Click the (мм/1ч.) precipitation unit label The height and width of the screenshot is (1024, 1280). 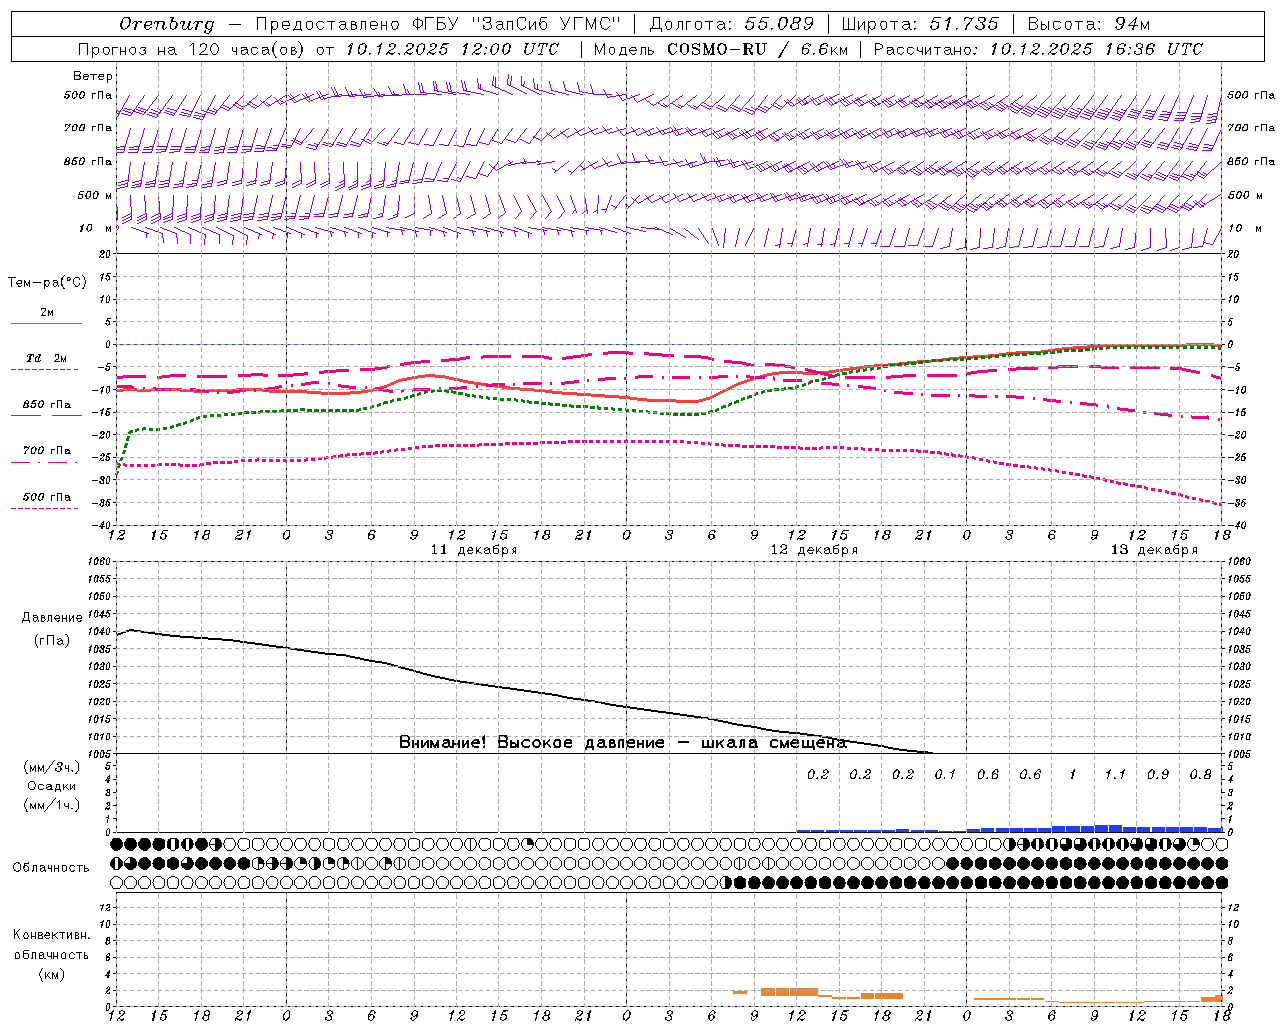[x=52, y=805]
